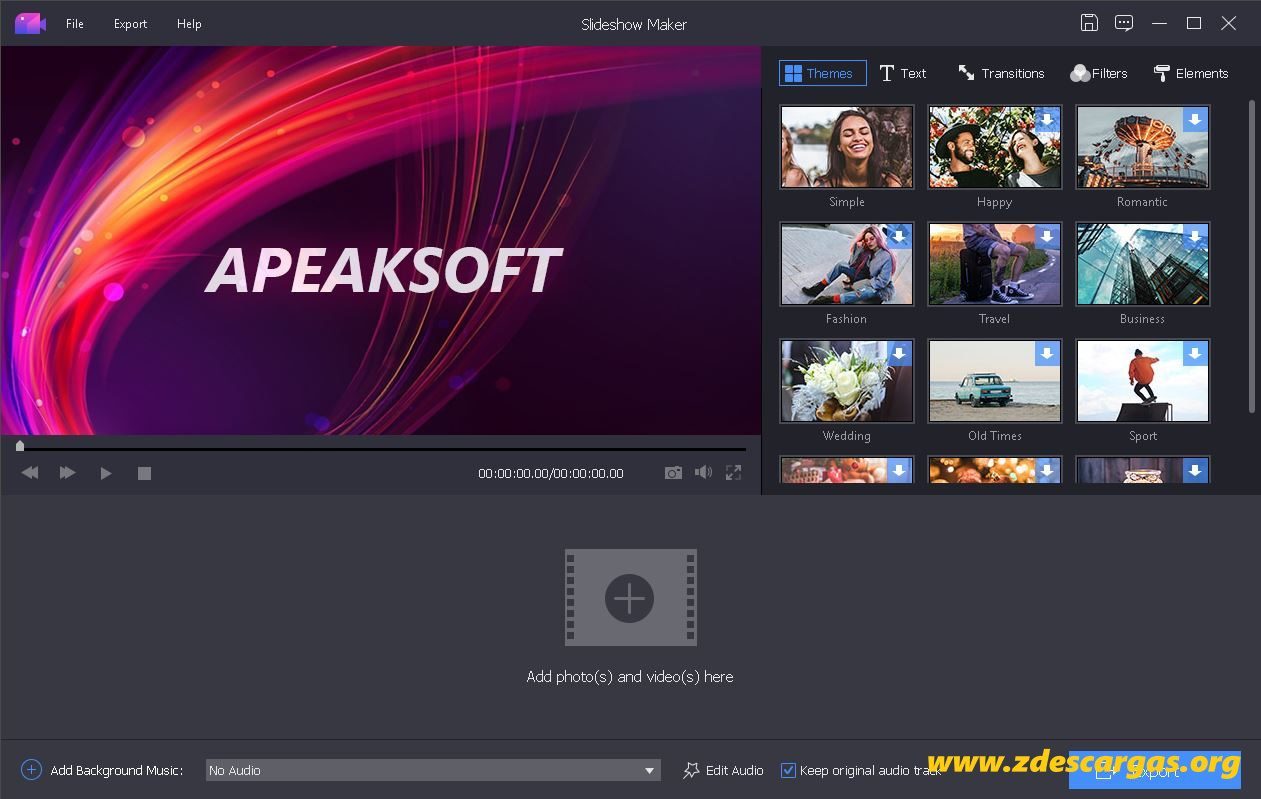Viewport: 1261px width, 799px height.
Task: Open the No Audio background music dropdown
Action: (x=433, y=770)
